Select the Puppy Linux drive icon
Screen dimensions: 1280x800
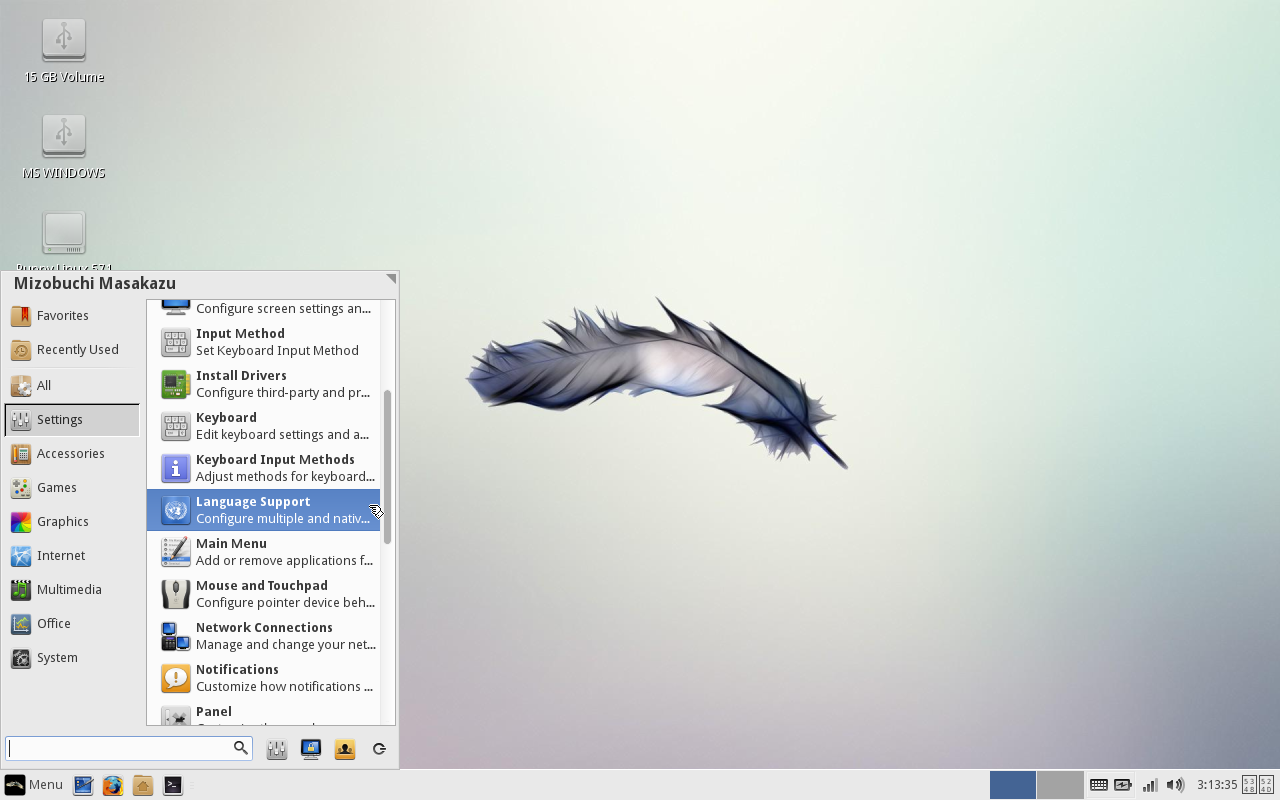pyautogui.click(x=64, y=240)
